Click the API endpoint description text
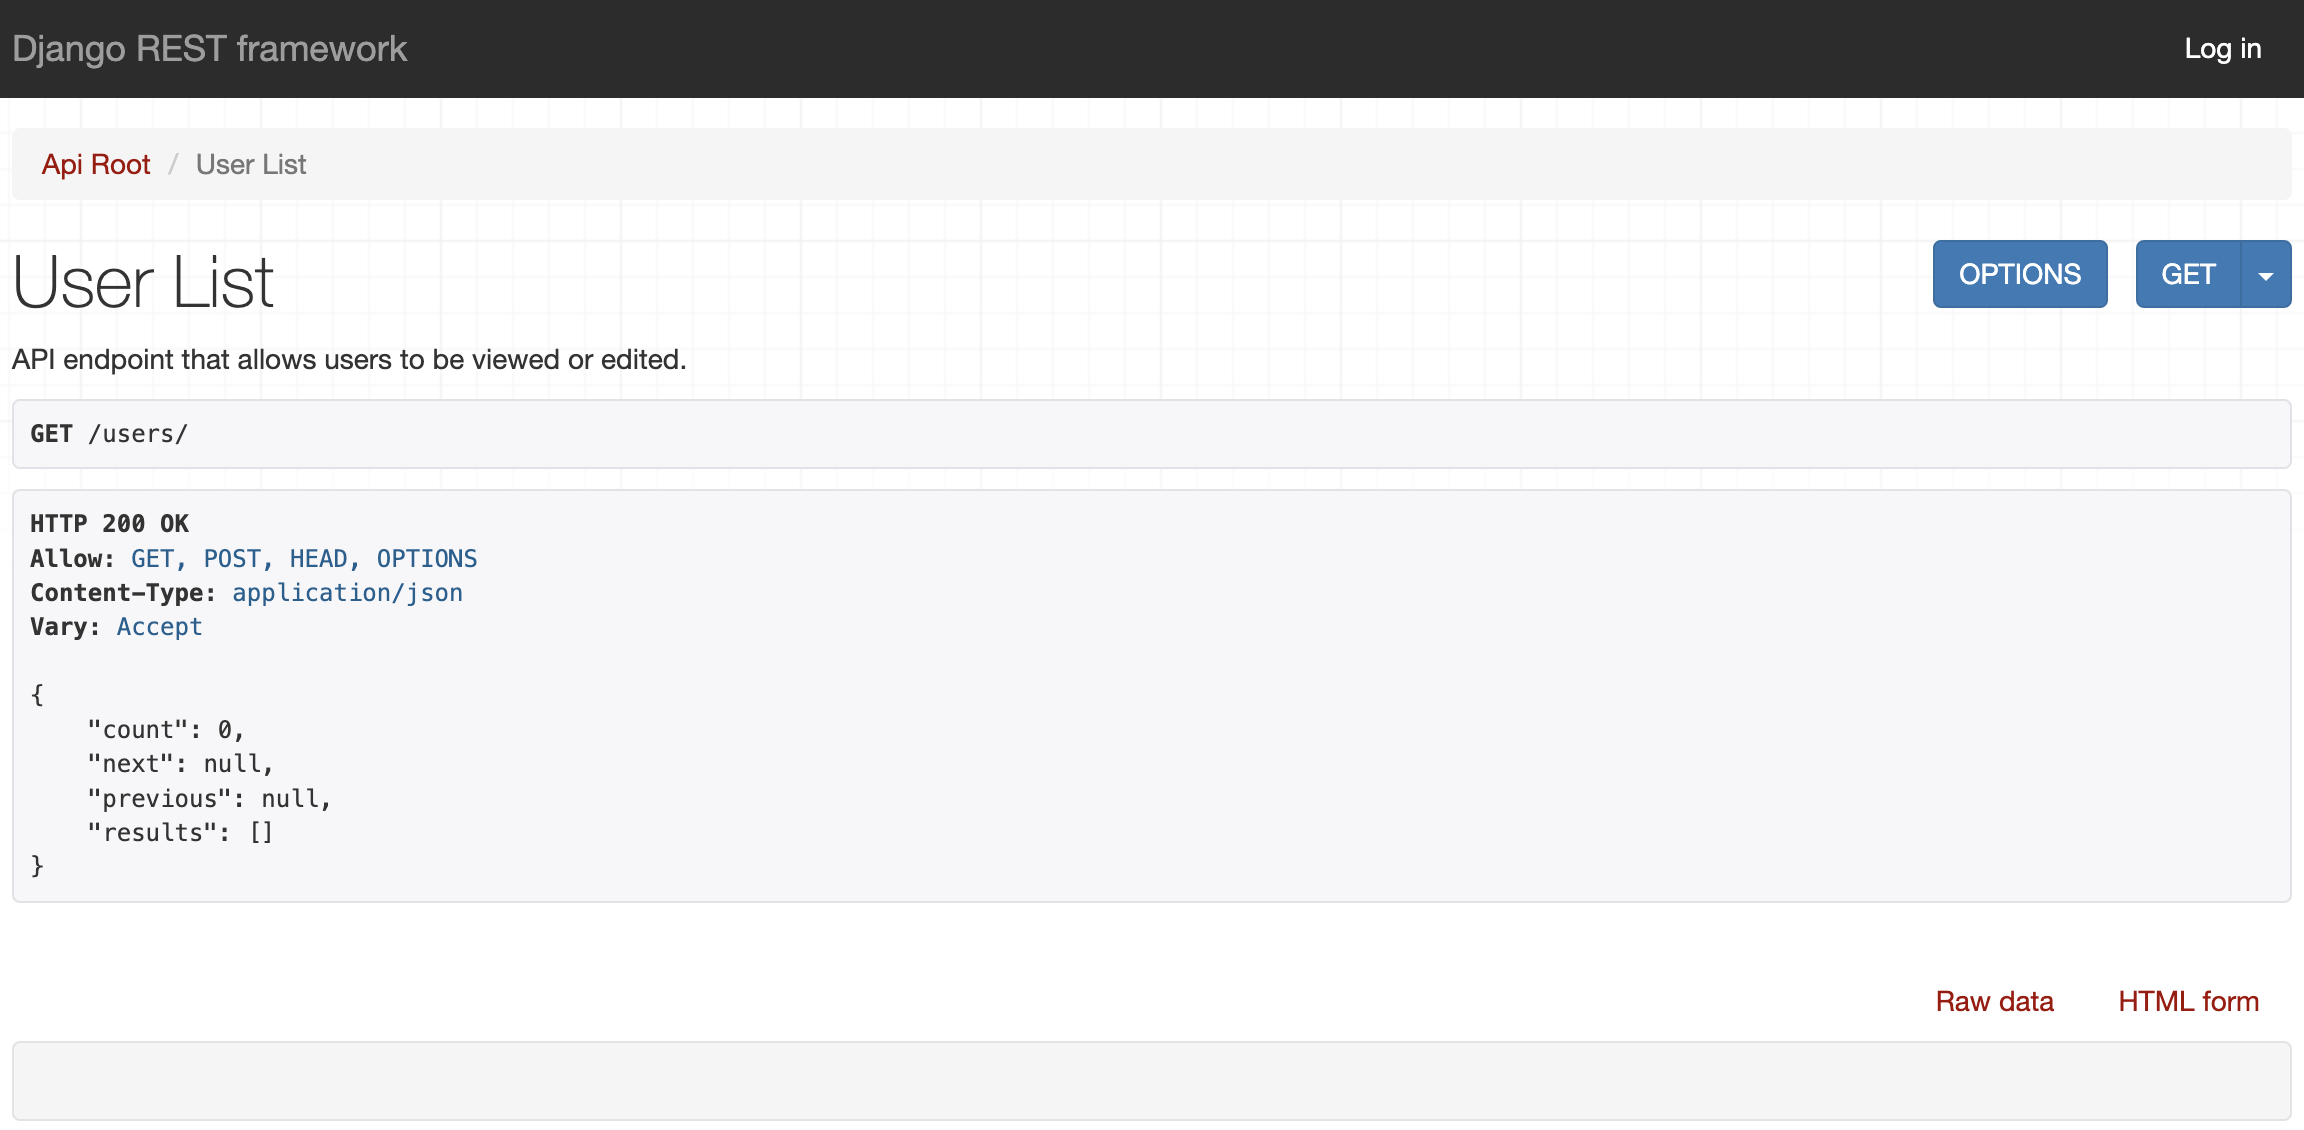2304x1130 pixels. click(349, 360)
